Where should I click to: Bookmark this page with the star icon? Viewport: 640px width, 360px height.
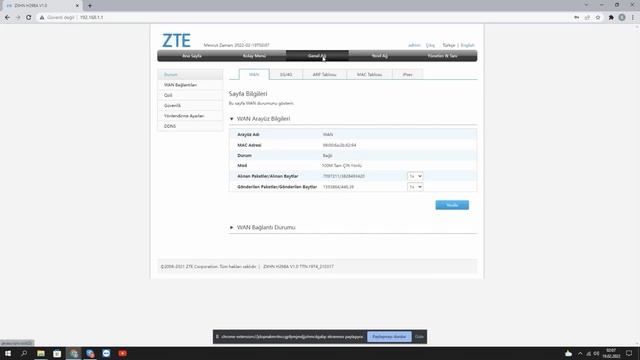point(598,18)
